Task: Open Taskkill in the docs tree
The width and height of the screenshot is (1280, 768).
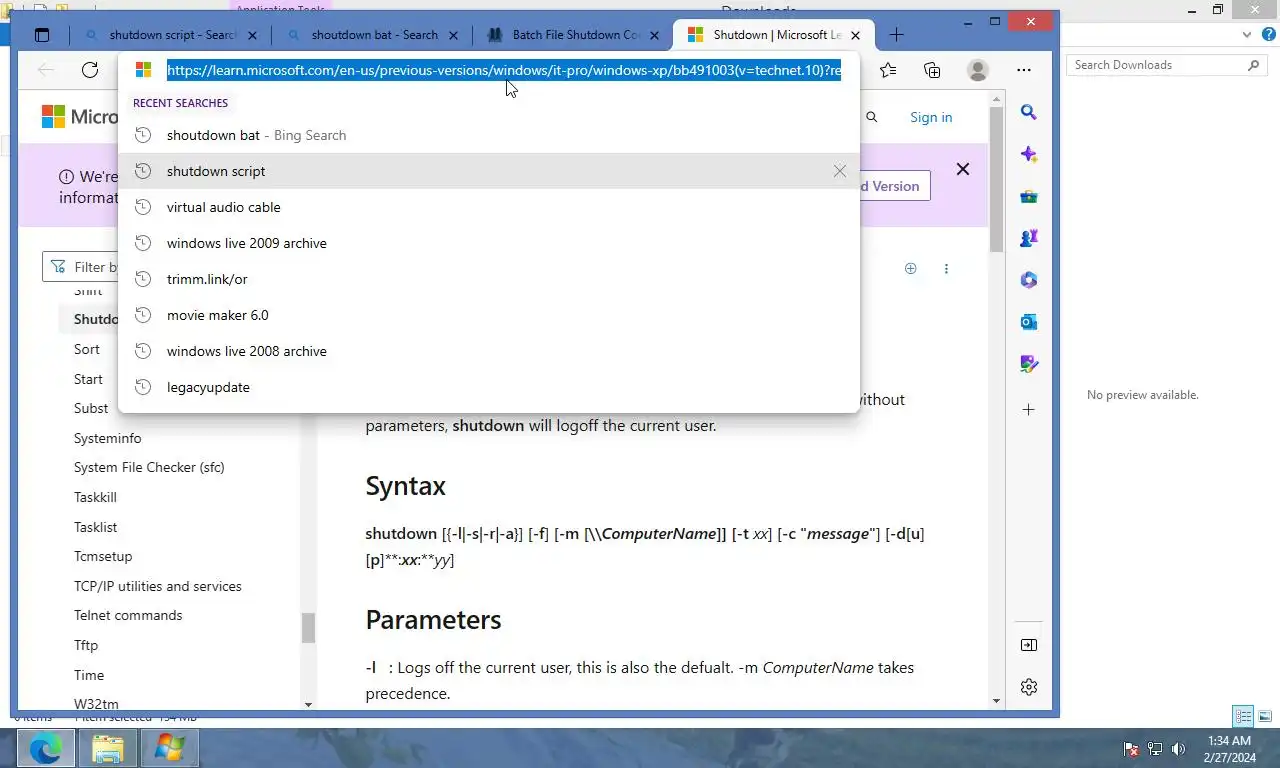Action: (95, 497)
